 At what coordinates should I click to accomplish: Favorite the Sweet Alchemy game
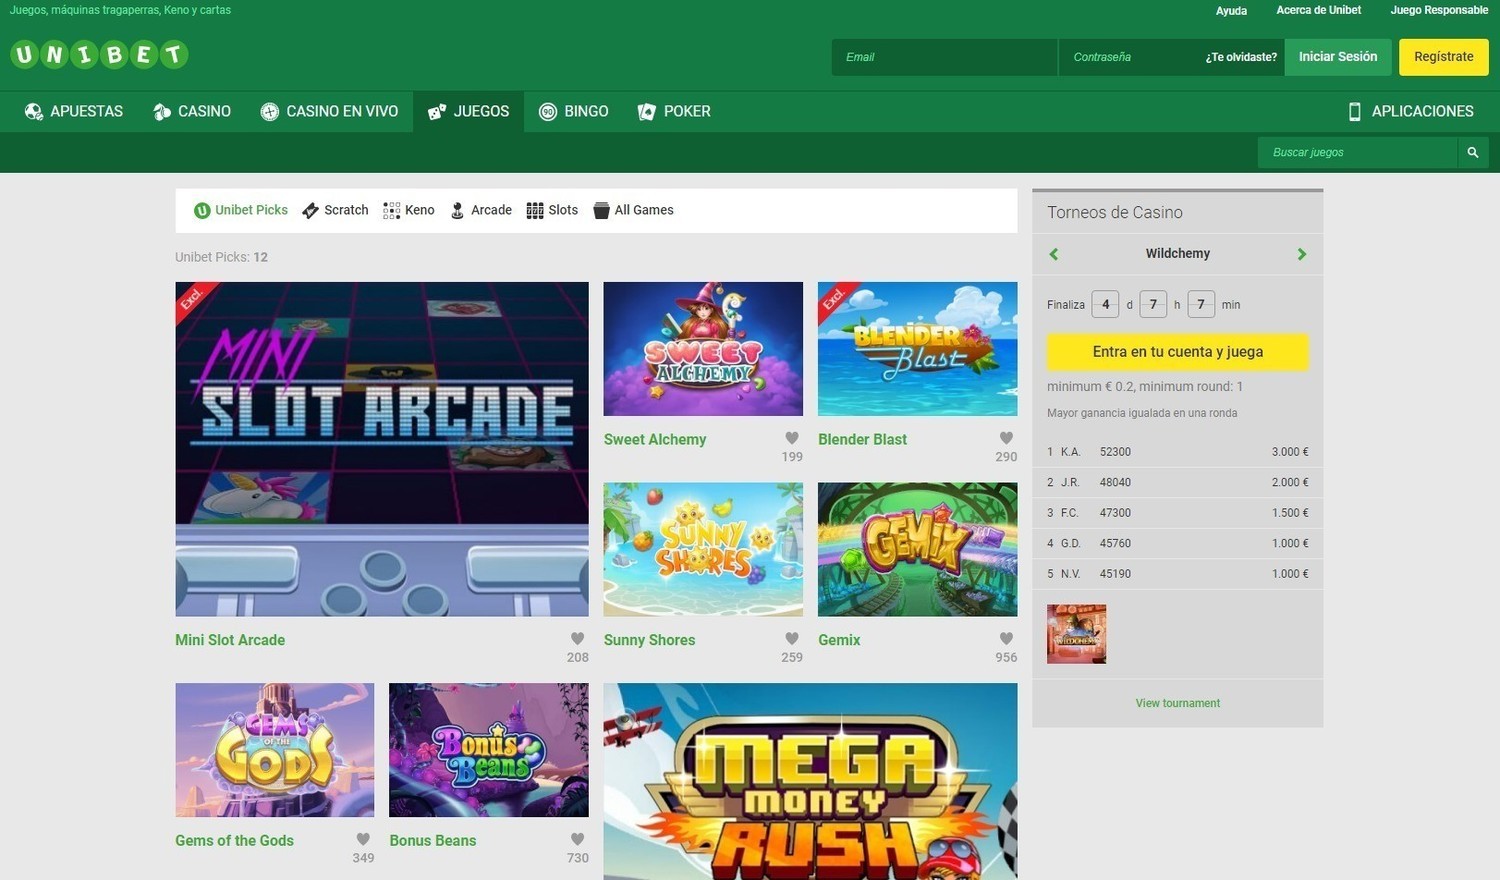pos(791,437)
